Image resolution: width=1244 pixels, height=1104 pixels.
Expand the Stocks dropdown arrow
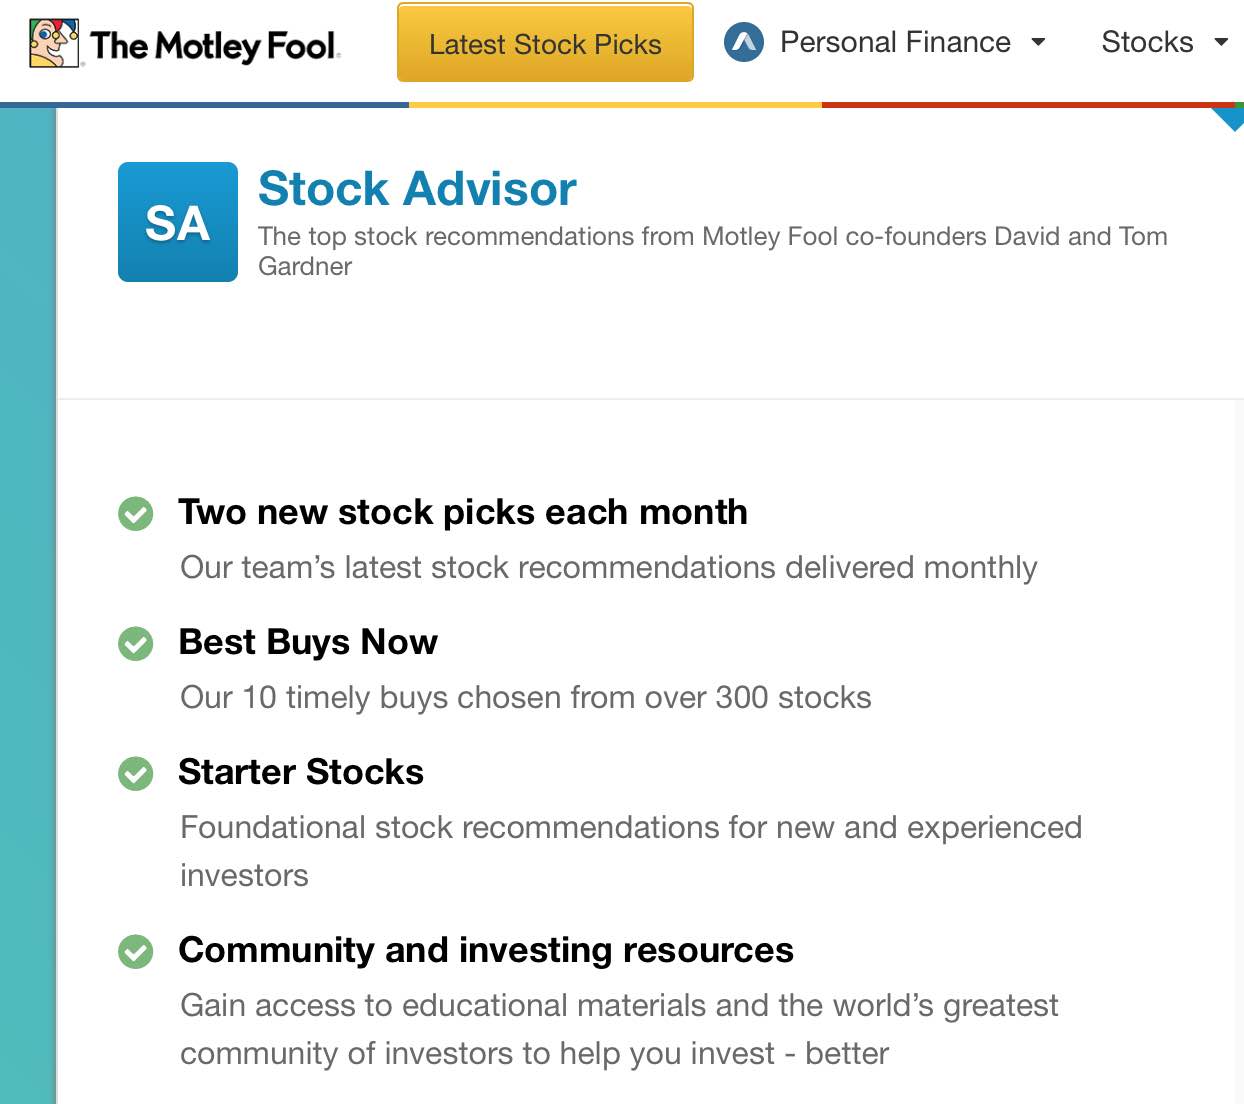[x=1221, y=42]
